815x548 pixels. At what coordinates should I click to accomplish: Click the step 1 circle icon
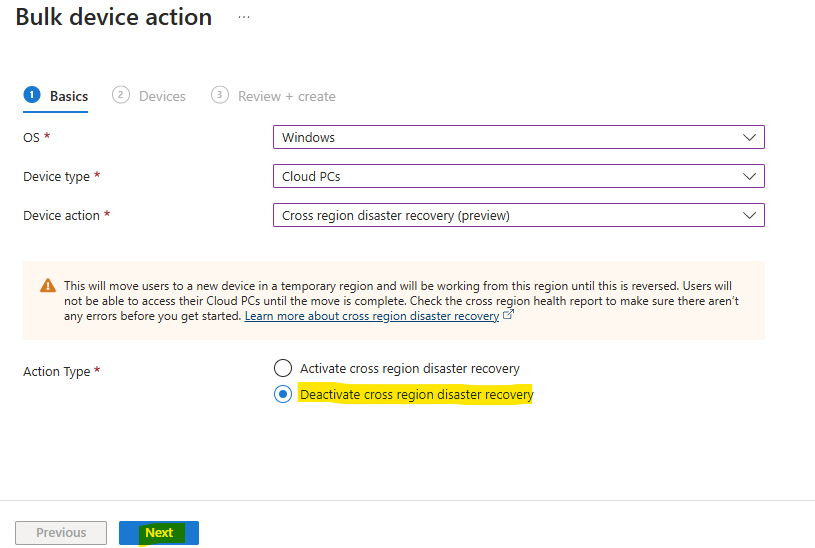click(32, 95)
